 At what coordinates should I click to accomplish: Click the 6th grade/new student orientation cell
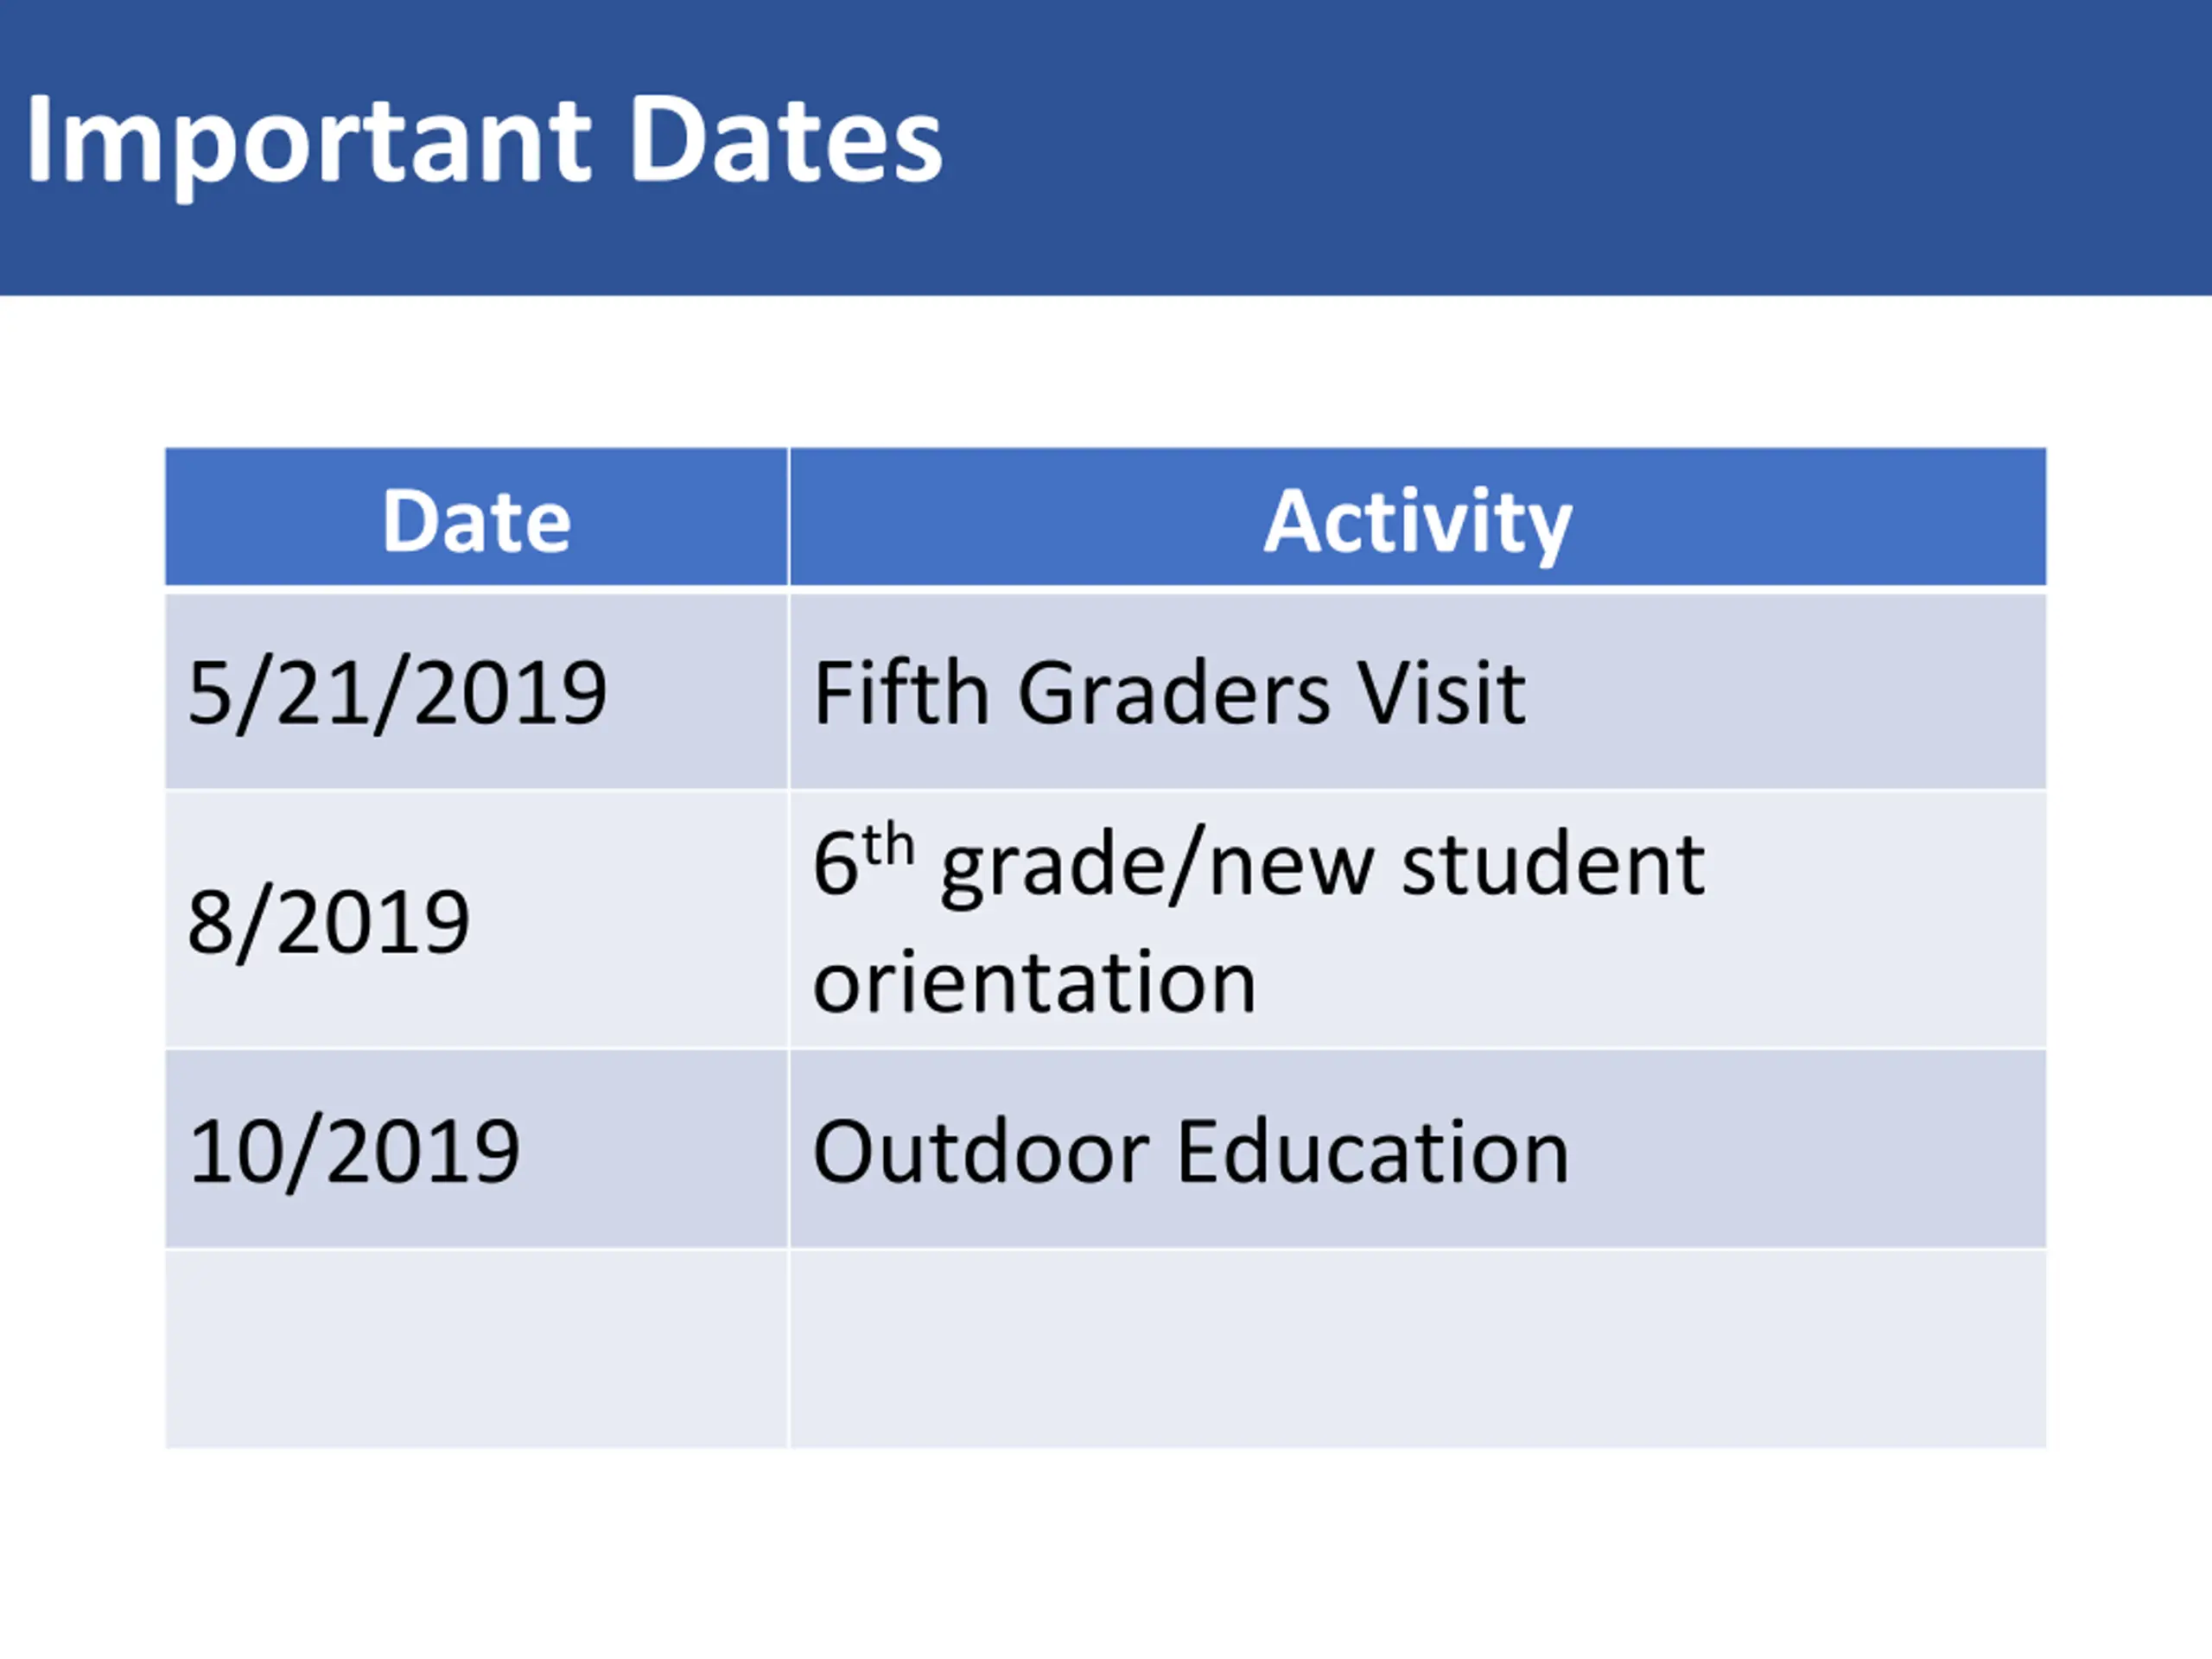[x=1418, y=919]
